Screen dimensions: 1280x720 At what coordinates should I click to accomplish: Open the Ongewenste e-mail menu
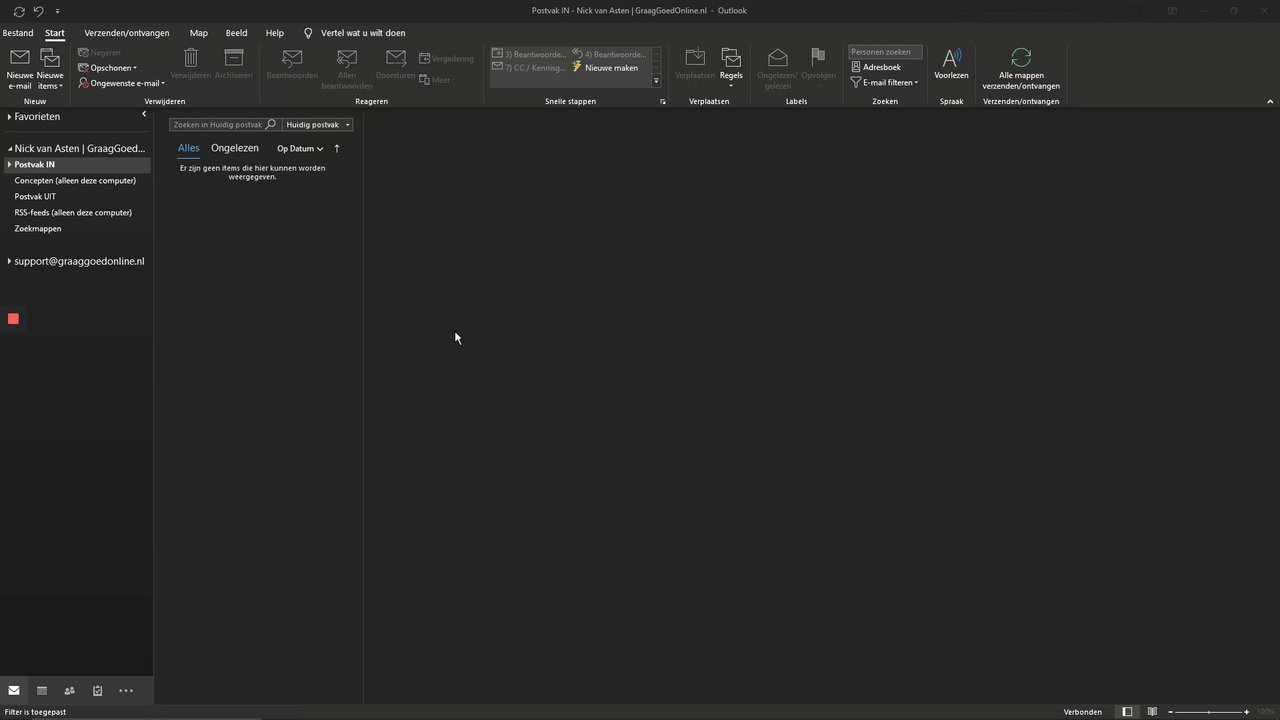point(121,83)
